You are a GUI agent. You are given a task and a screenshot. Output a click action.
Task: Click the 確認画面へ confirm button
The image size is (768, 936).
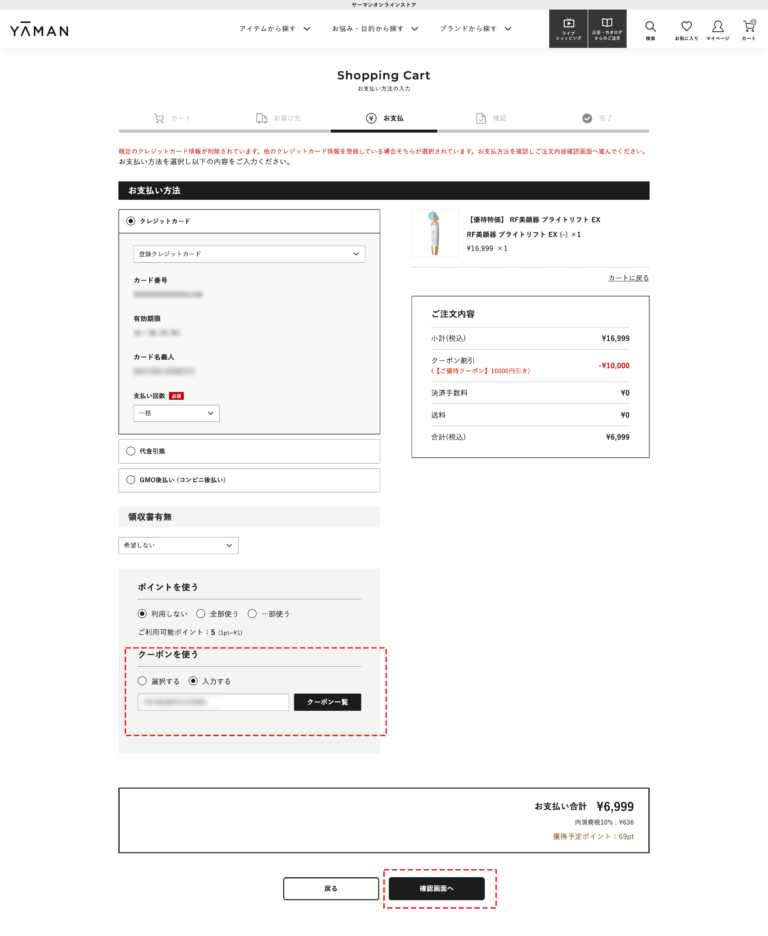click(x=436, y=888)
